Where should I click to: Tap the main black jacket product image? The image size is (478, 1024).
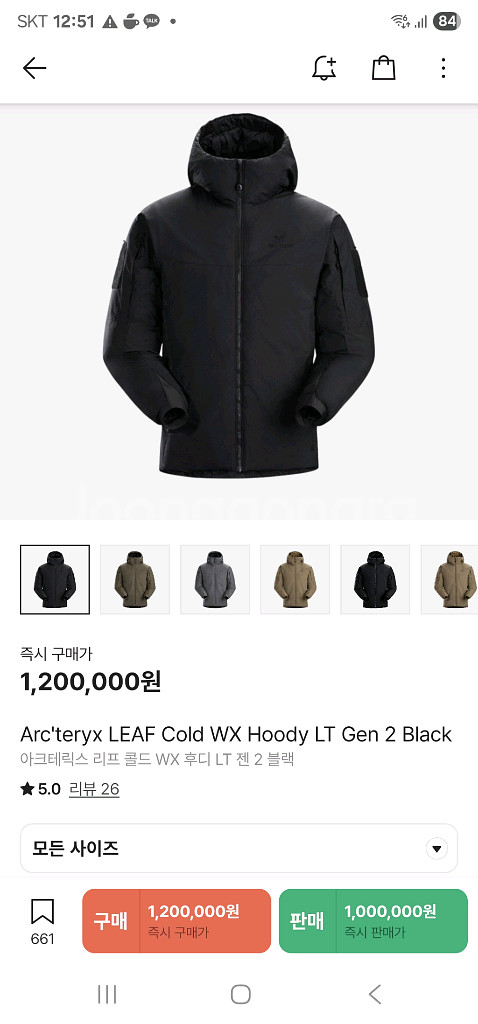pos(239,295)
